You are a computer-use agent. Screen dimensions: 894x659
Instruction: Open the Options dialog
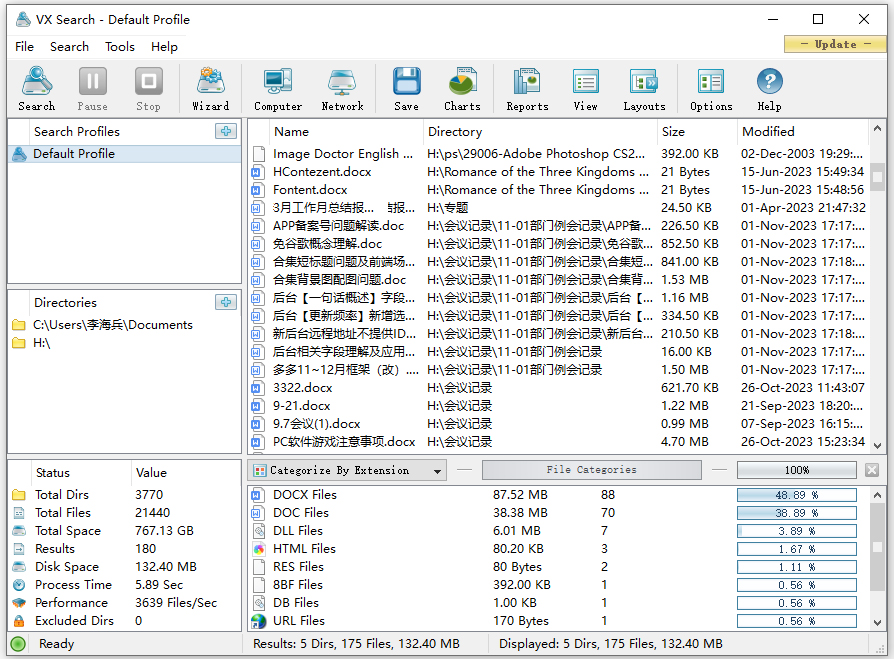[x=711, y=89]
